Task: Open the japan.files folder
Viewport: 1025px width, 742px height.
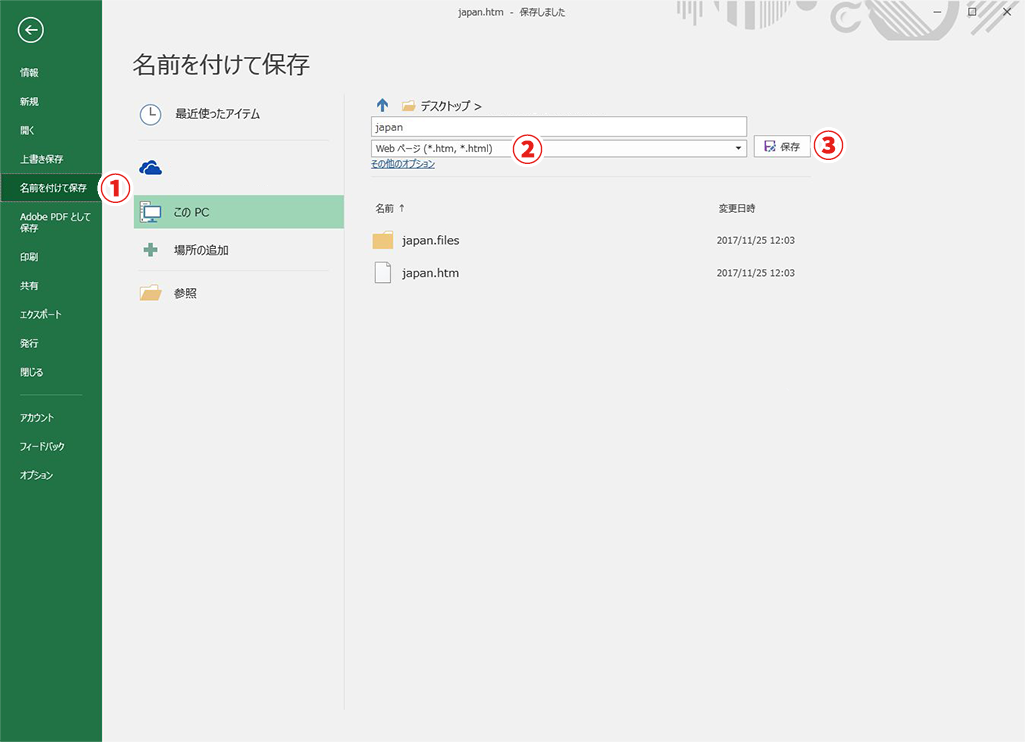Action: click(430, 240)
